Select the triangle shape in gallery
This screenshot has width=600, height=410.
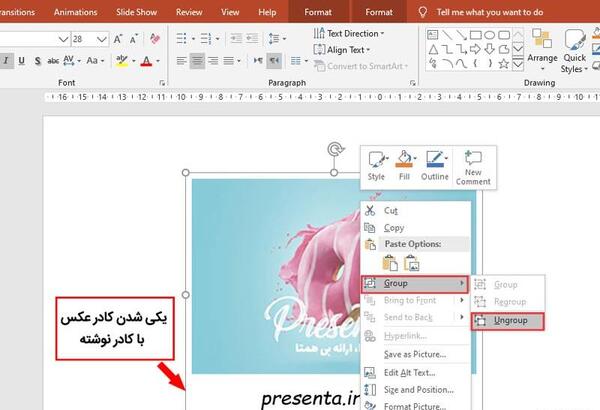coord(433,49)
